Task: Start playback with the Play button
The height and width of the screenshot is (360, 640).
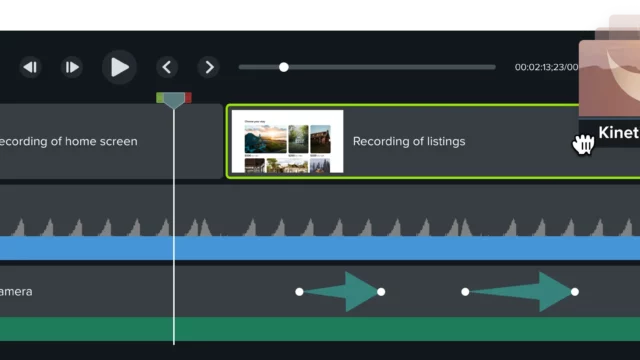Action: 119,67
